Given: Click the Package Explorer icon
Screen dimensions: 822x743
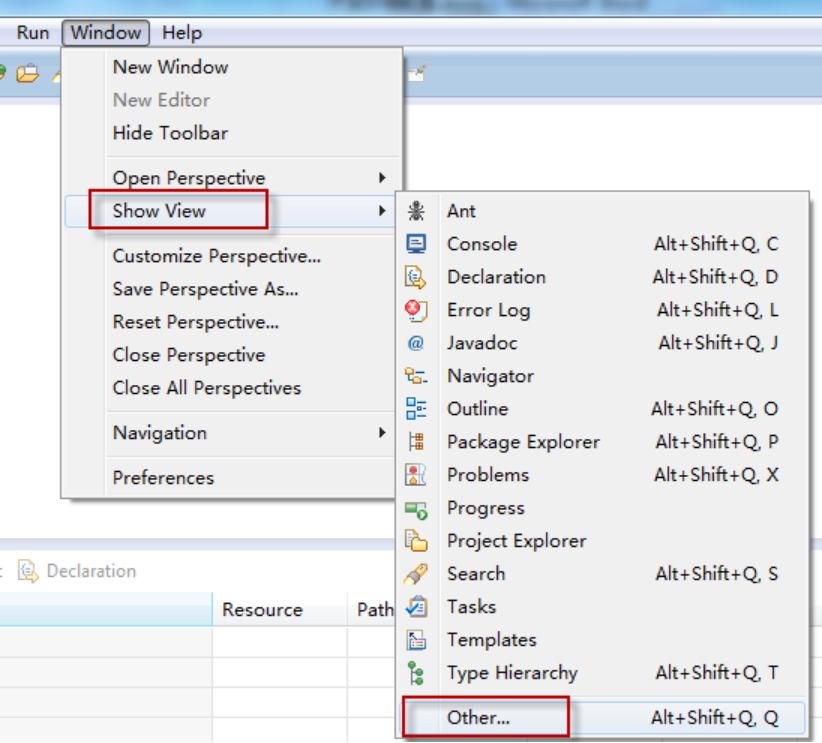Looking at the screenshot, I should click(x=416, y=442).
